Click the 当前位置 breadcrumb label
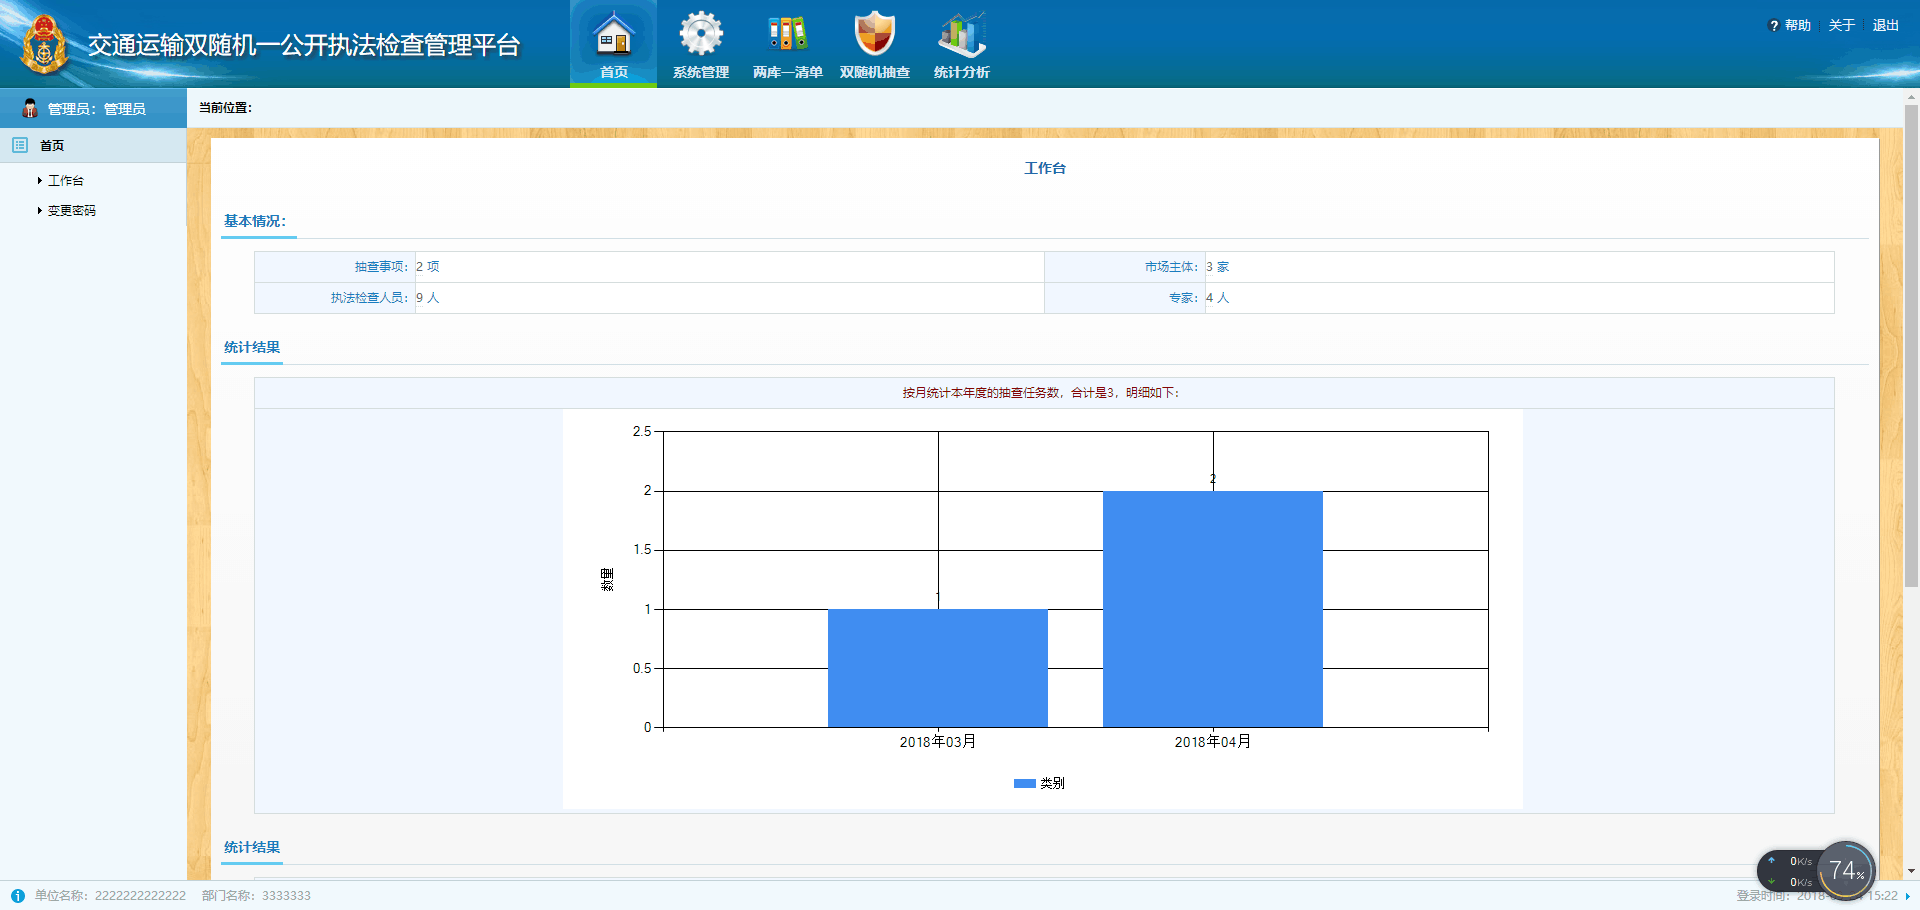1920x910 pixels. tap(225, 108)
